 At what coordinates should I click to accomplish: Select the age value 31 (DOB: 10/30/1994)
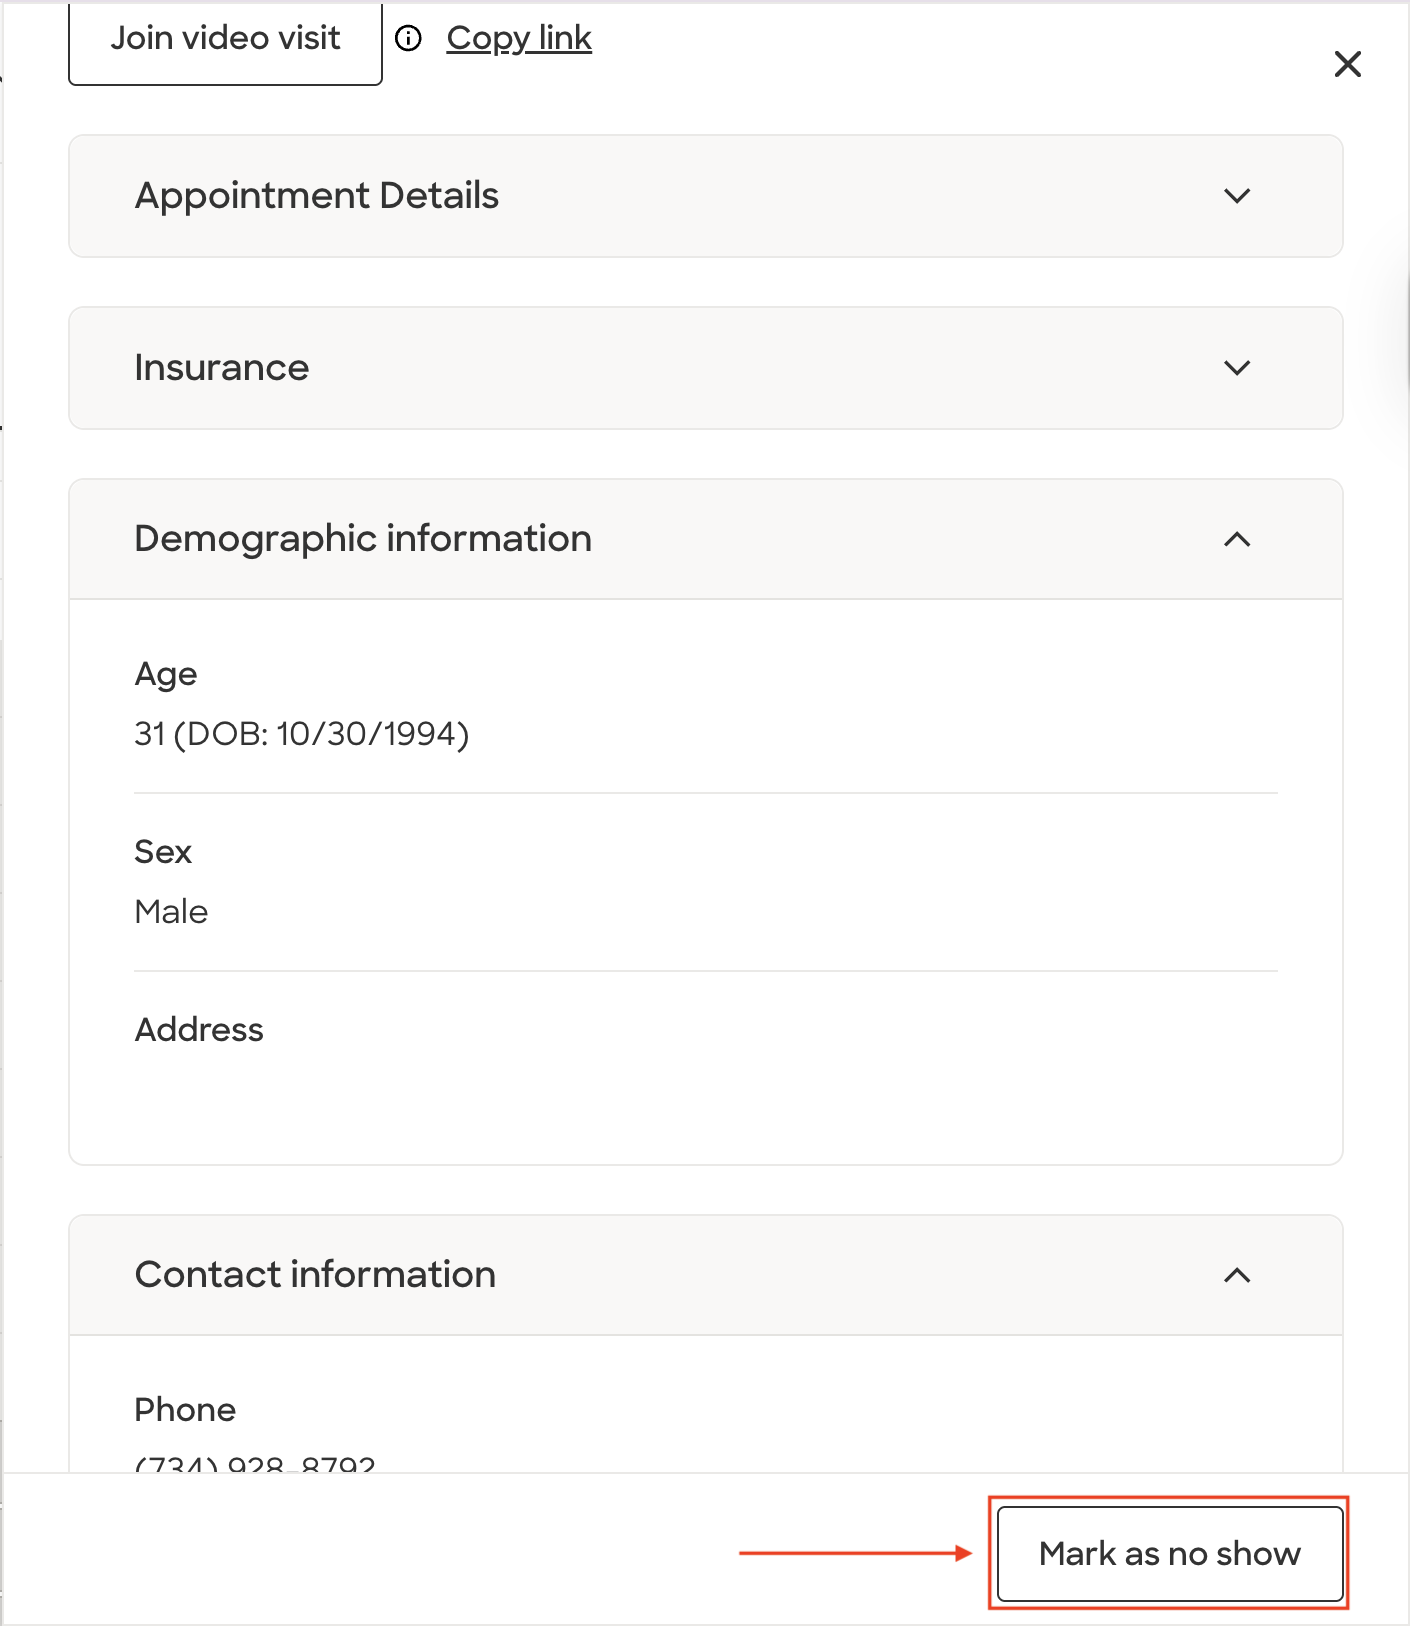pyautogui.click(x=302, y=734)
